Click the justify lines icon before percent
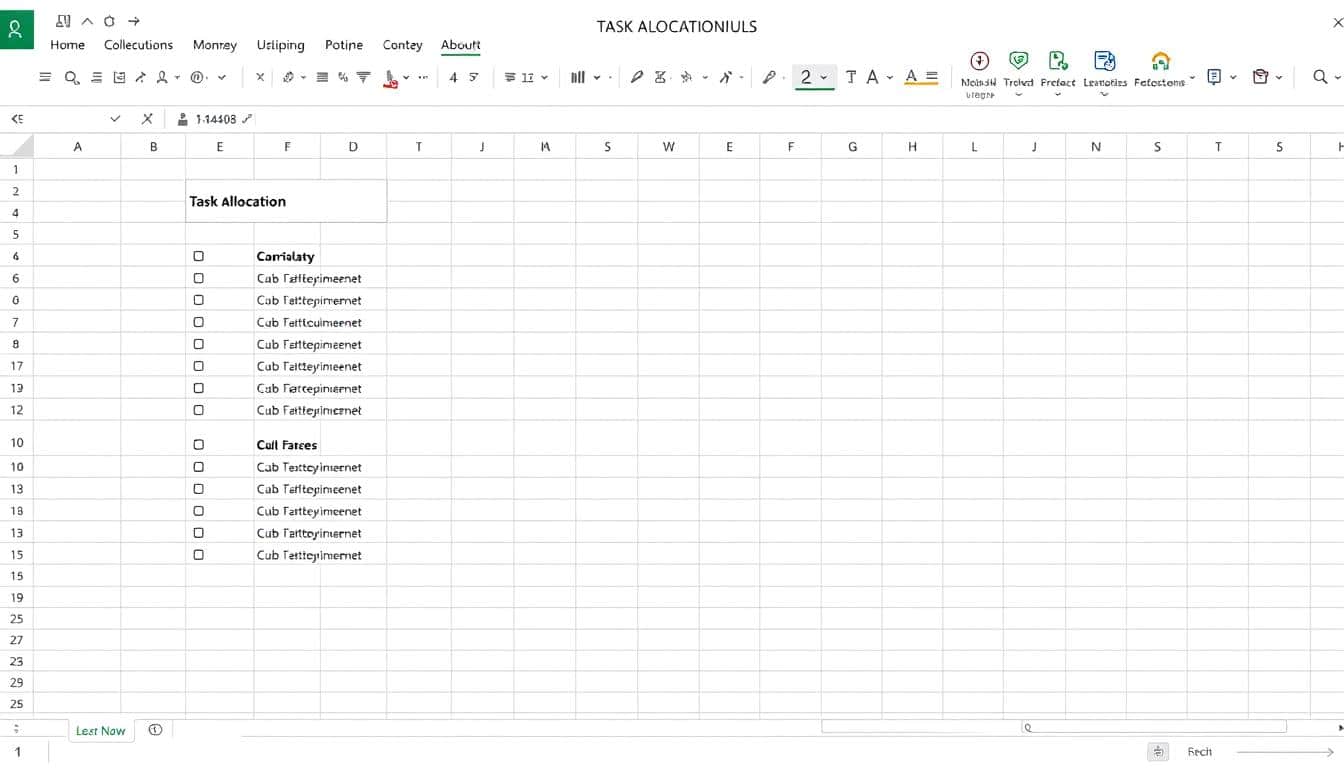The image size is (1344, 768). click(x=322, y=77)
